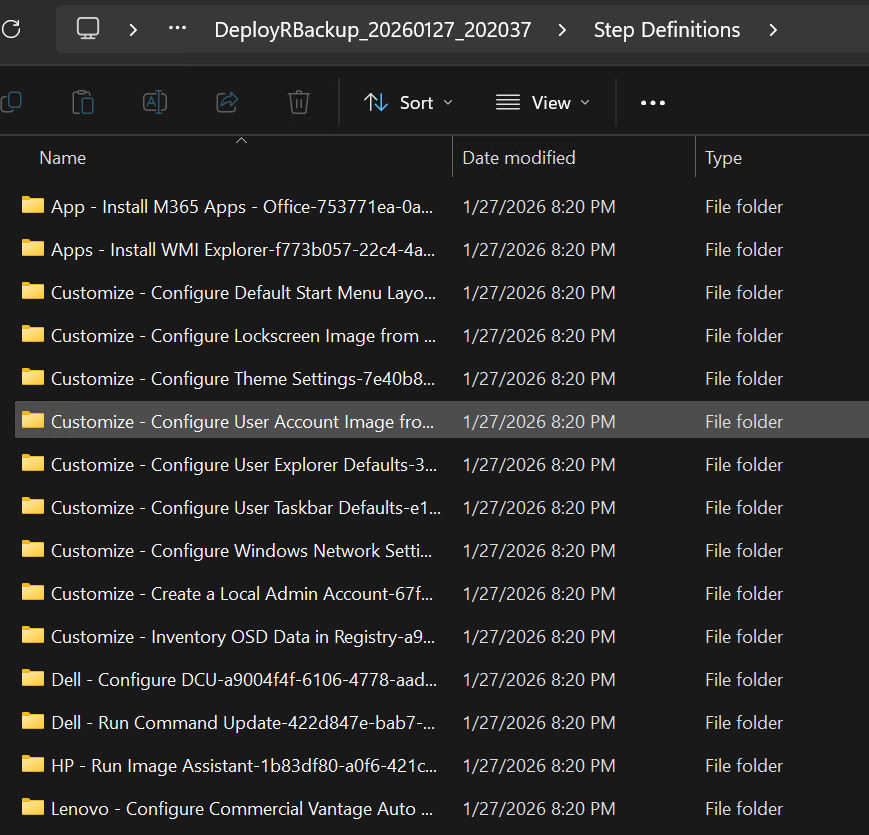Click the Step Definitions breadcrumb
Image resolution: width=869 pixels, height=835 pixels.
tap(667, 30)
